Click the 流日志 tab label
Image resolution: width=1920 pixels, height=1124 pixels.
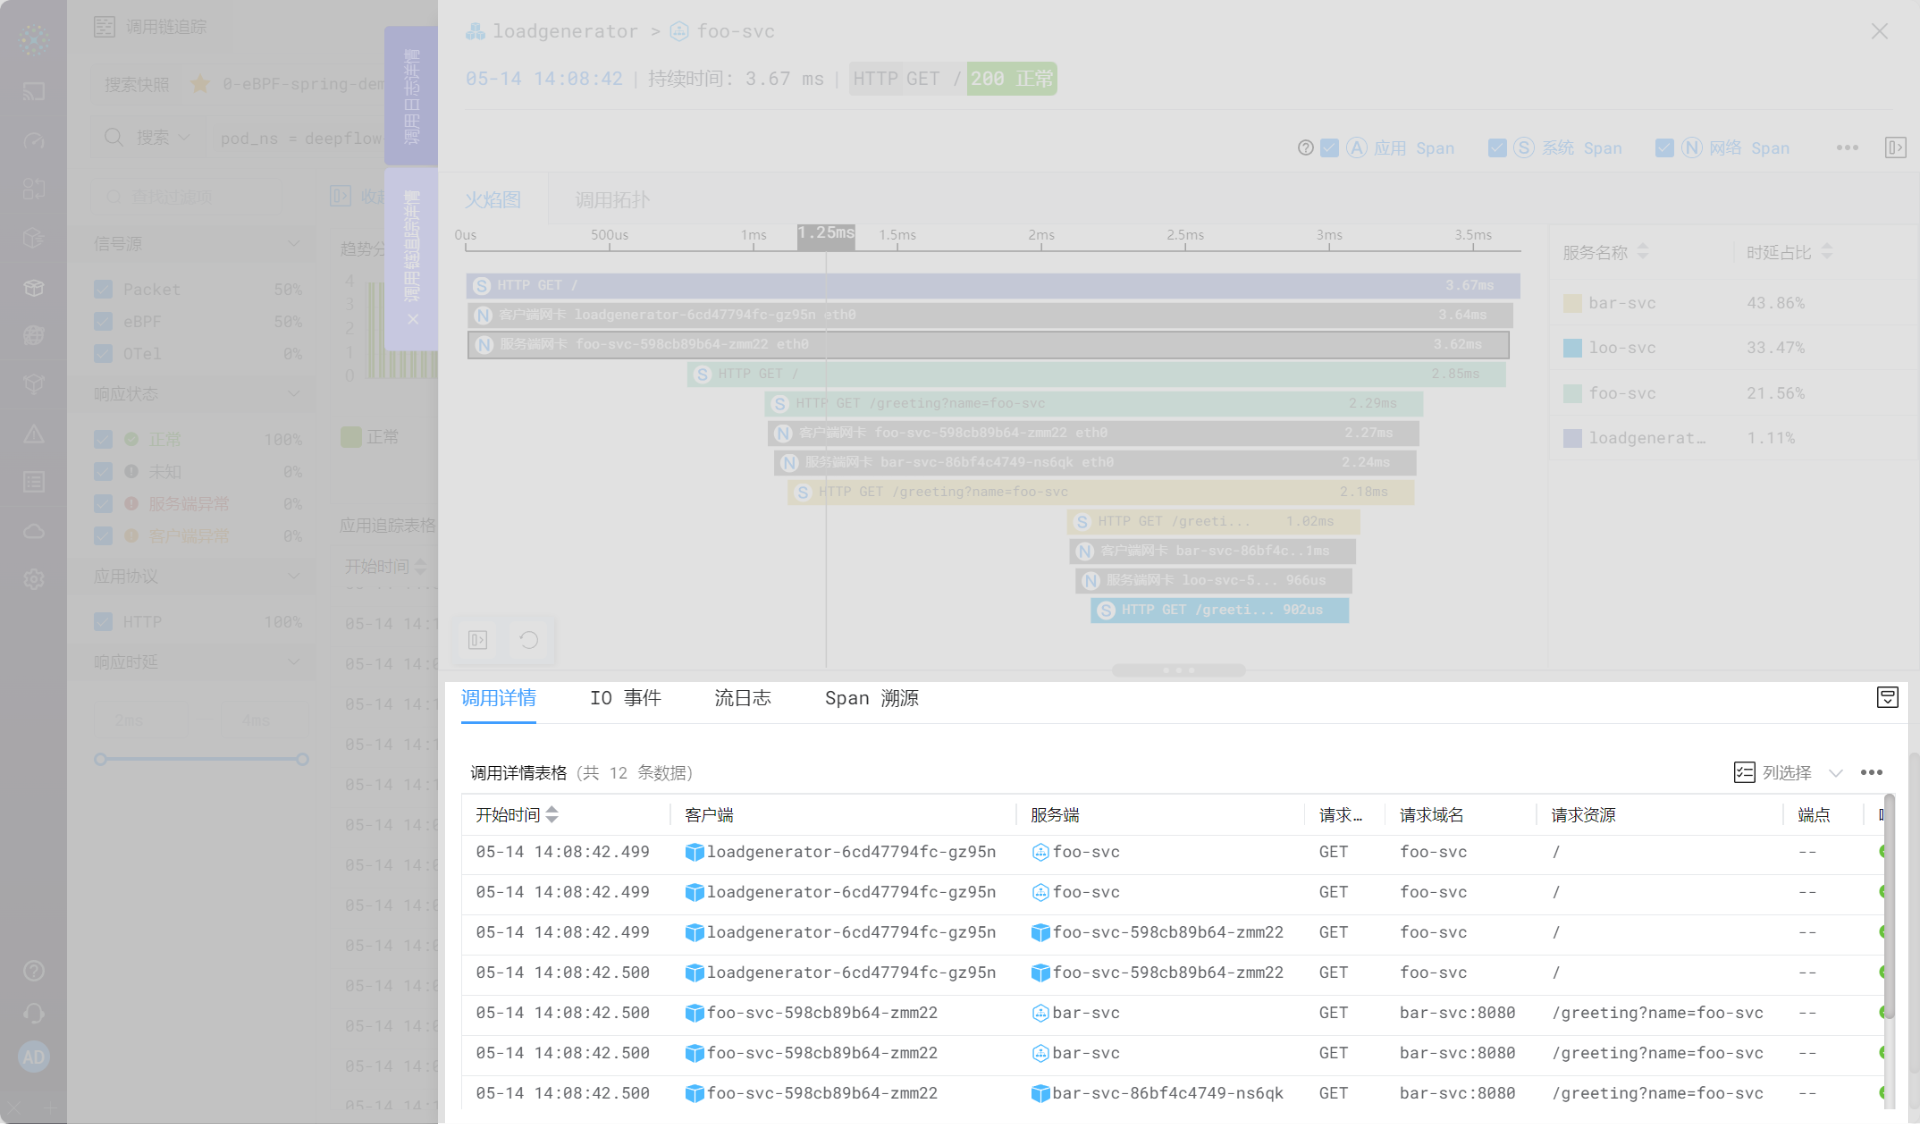pos(742,698)
